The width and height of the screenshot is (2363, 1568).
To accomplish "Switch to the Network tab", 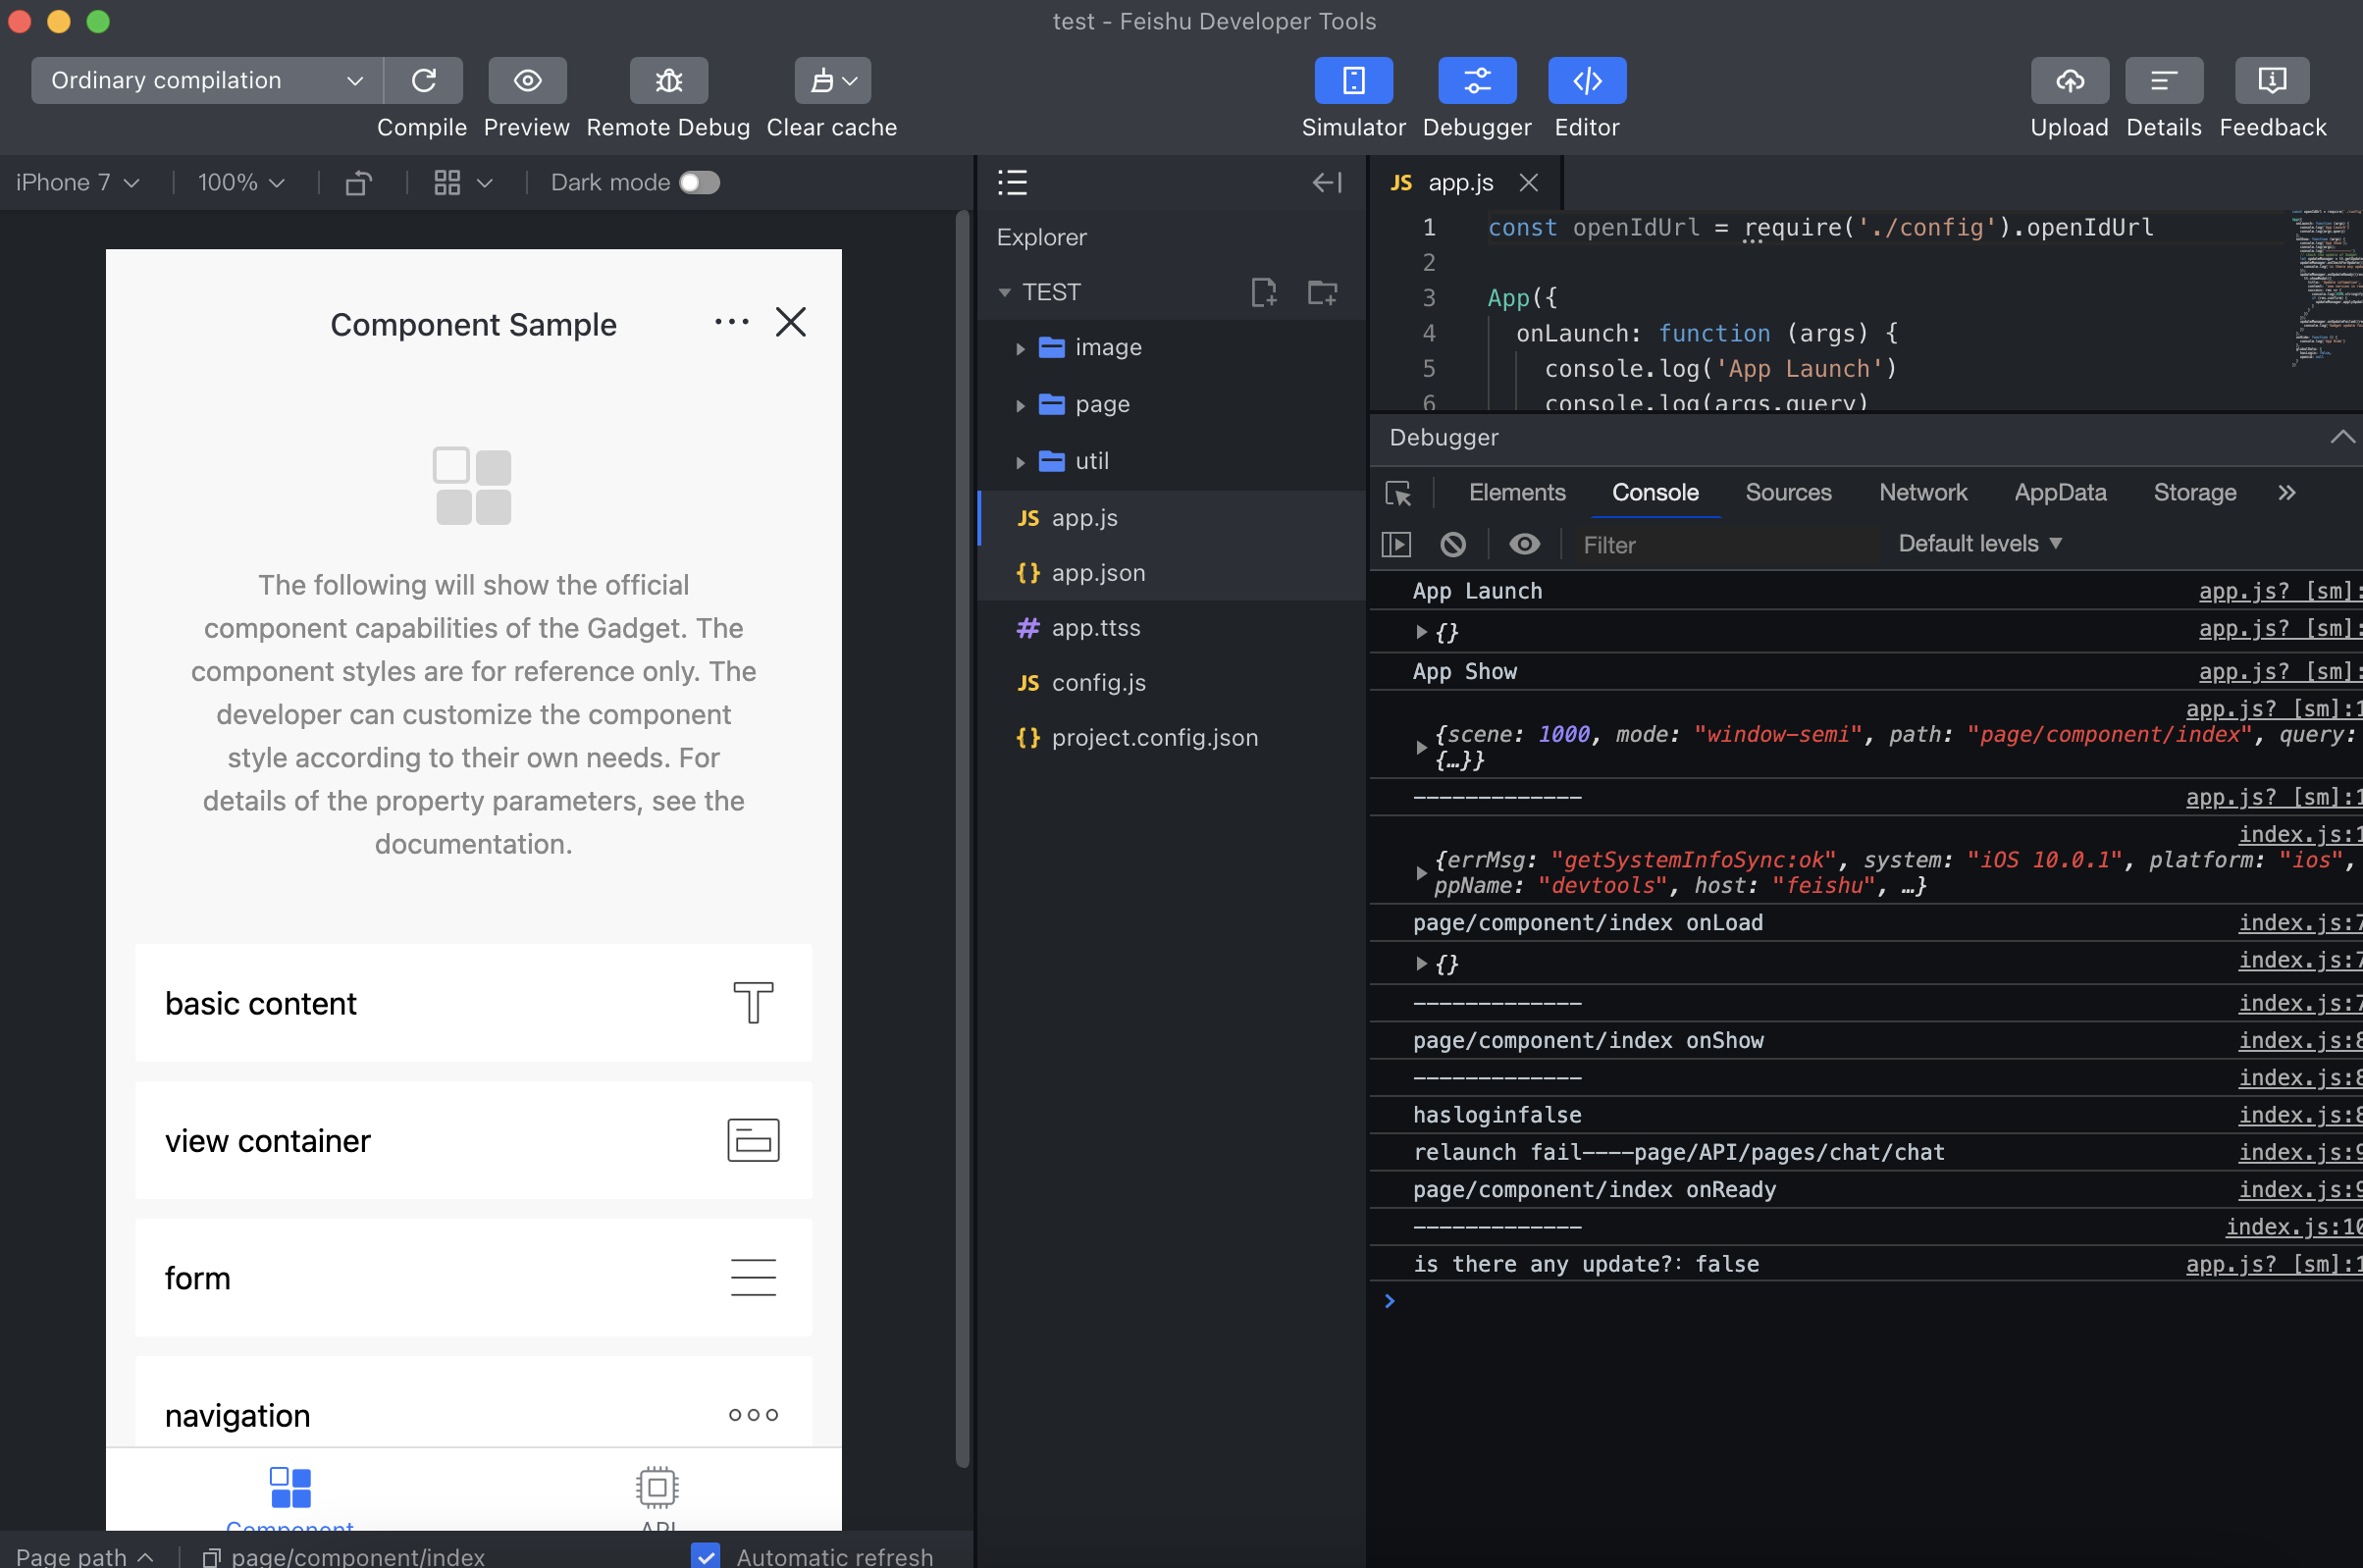I will 1923,493.
